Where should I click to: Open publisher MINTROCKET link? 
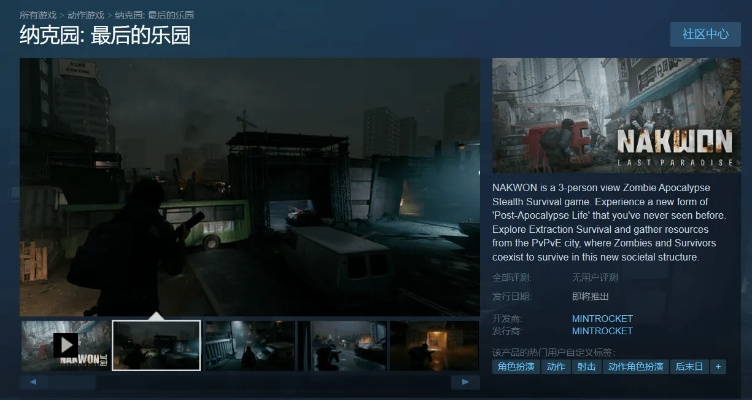tap(602, 331)
